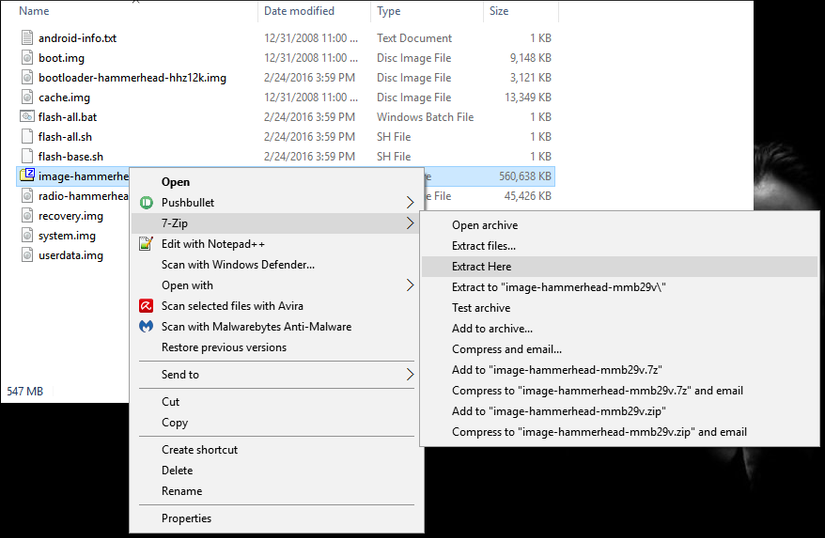The height and width of the screenshot is (538, 825).
Task: Click the Pushbullet icon in context menu
Action: pos(145,203)
